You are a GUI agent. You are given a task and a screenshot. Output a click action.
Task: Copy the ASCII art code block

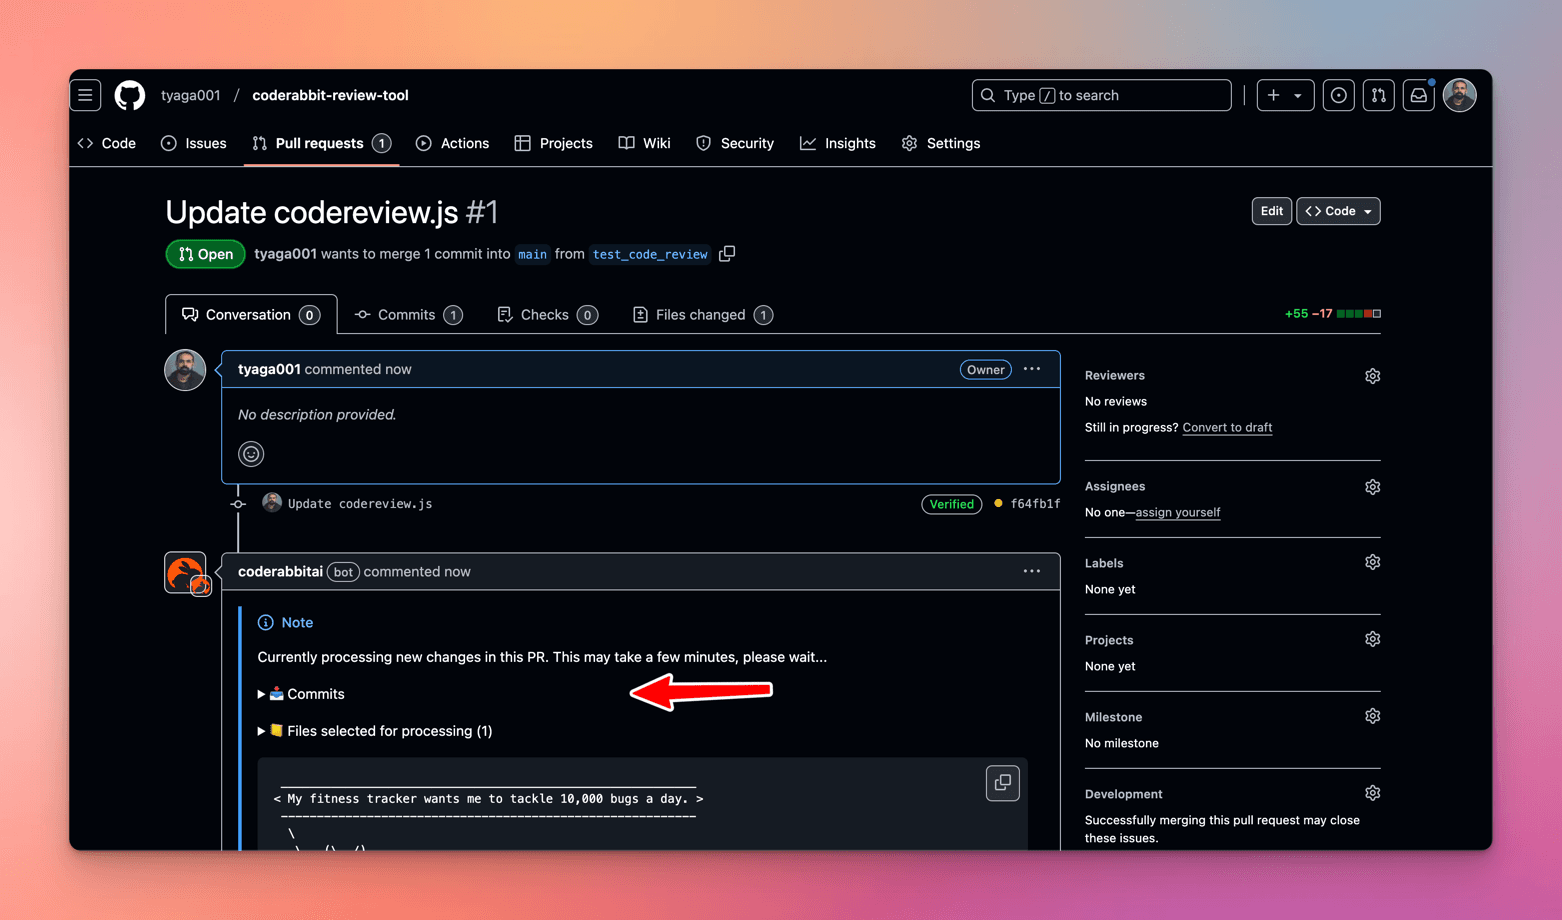1002,783
